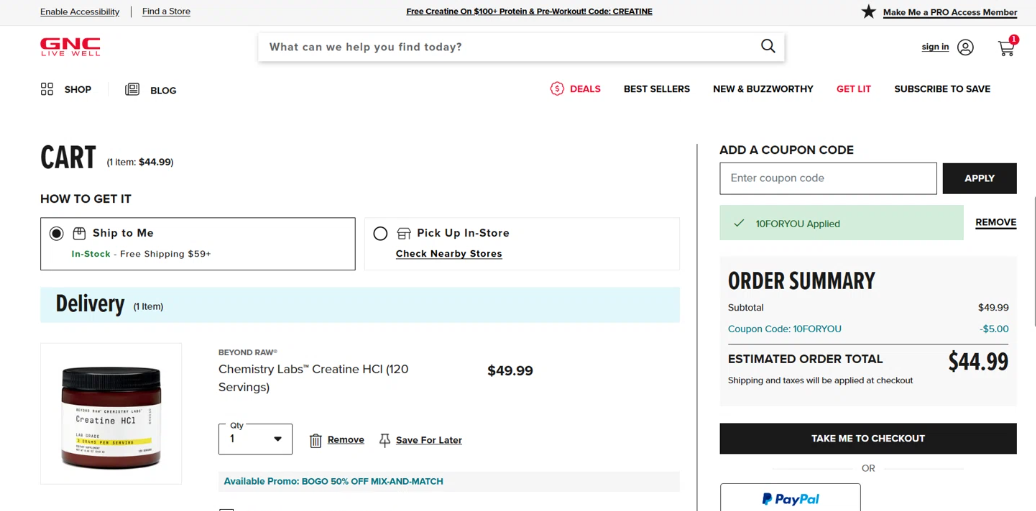Click the Blog newspaper icon
The image size is (1036, 511).
point(132,89)
